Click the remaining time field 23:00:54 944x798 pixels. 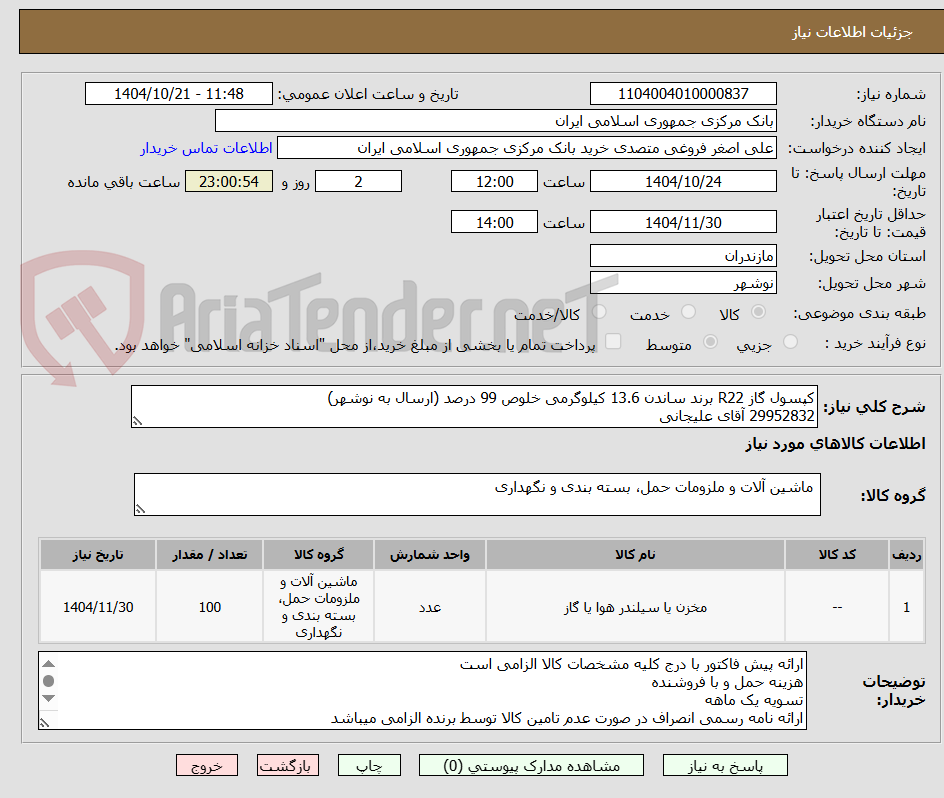click(x=229, y=181)
